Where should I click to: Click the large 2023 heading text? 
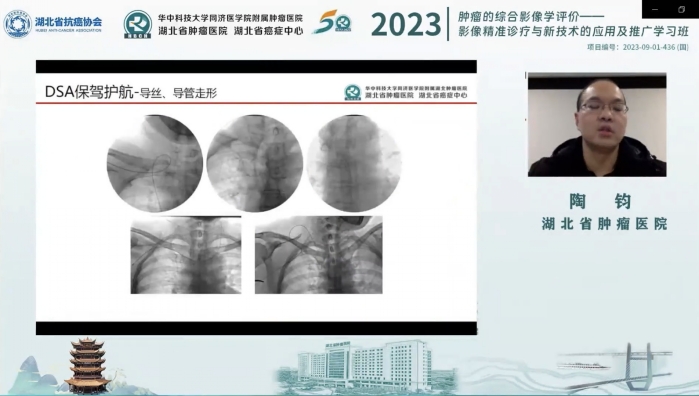406,24
